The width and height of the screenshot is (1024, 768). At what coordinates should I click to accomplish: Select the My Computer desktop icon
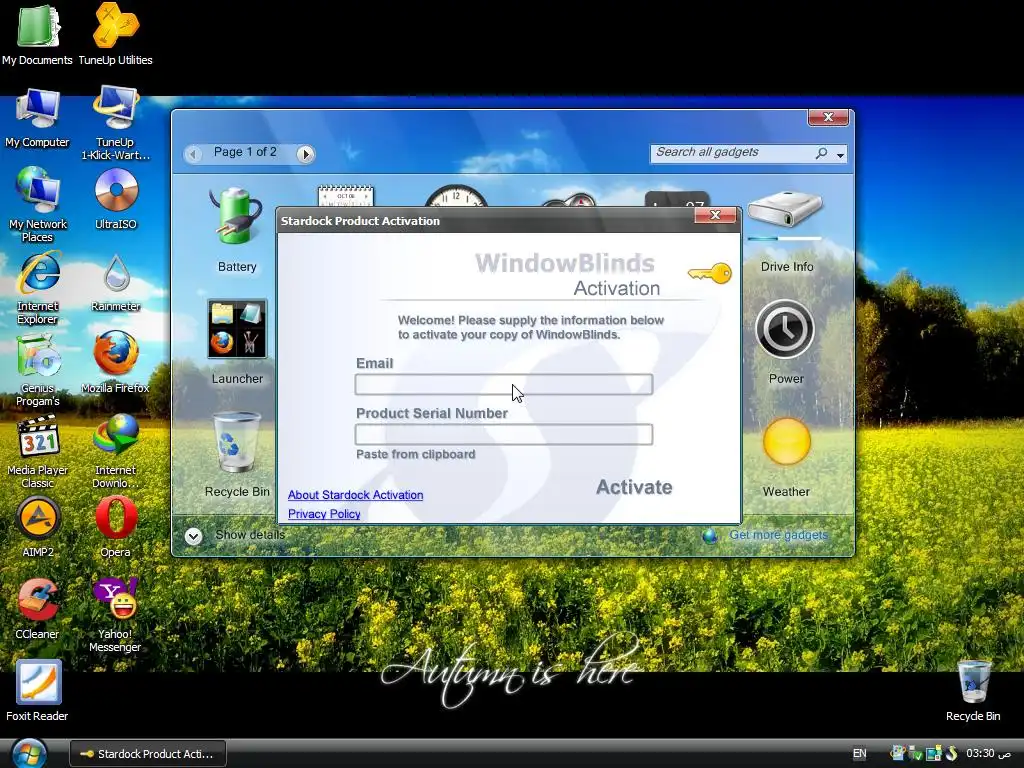(x=37, y=118)
